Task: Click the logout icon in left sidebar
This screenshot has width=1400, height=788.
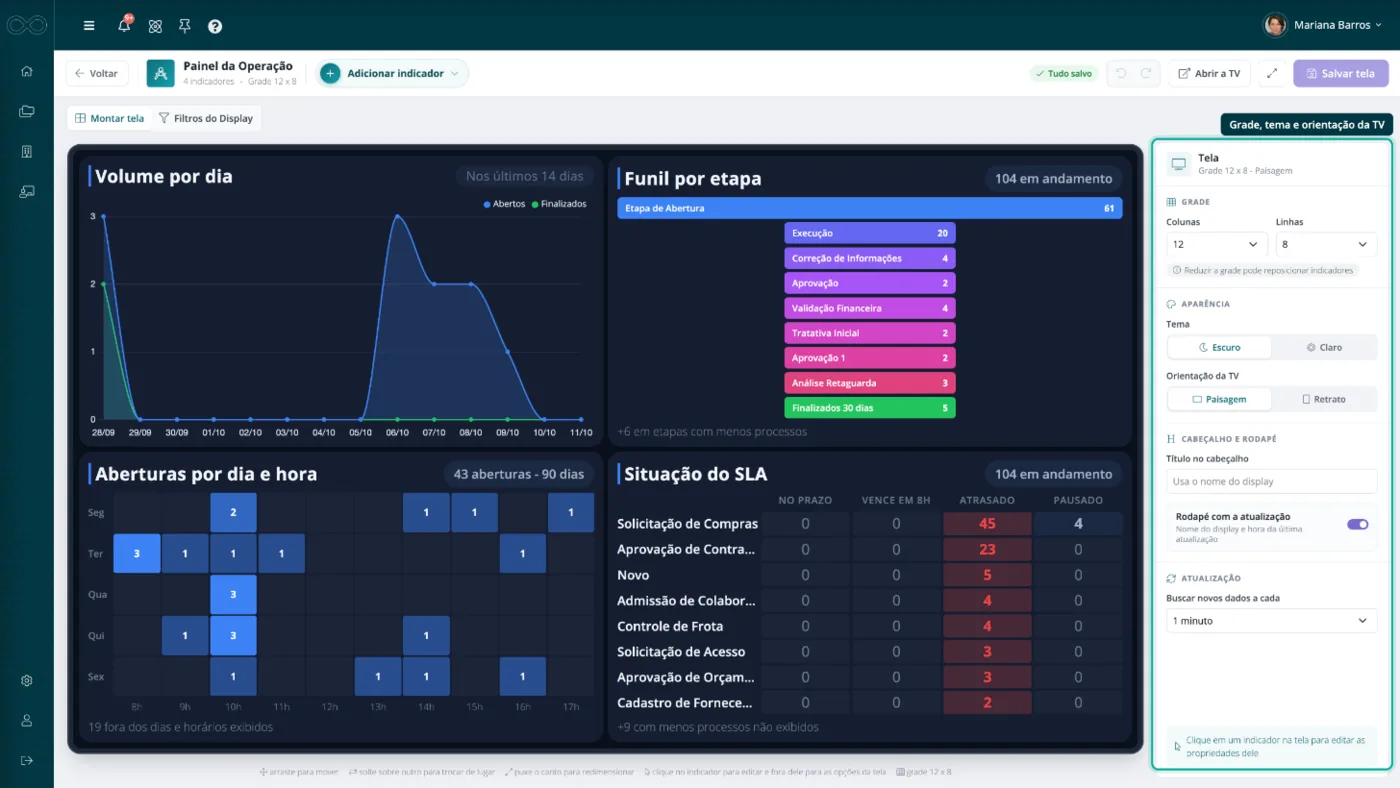Action: coord(27,760)
